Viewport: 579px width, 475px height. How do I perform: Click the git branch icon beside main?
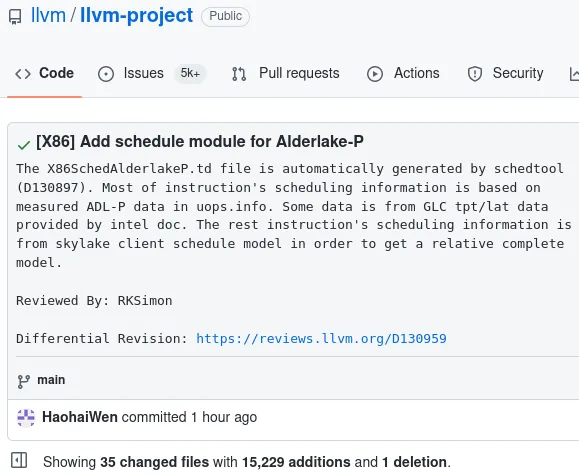click(24, 382)
